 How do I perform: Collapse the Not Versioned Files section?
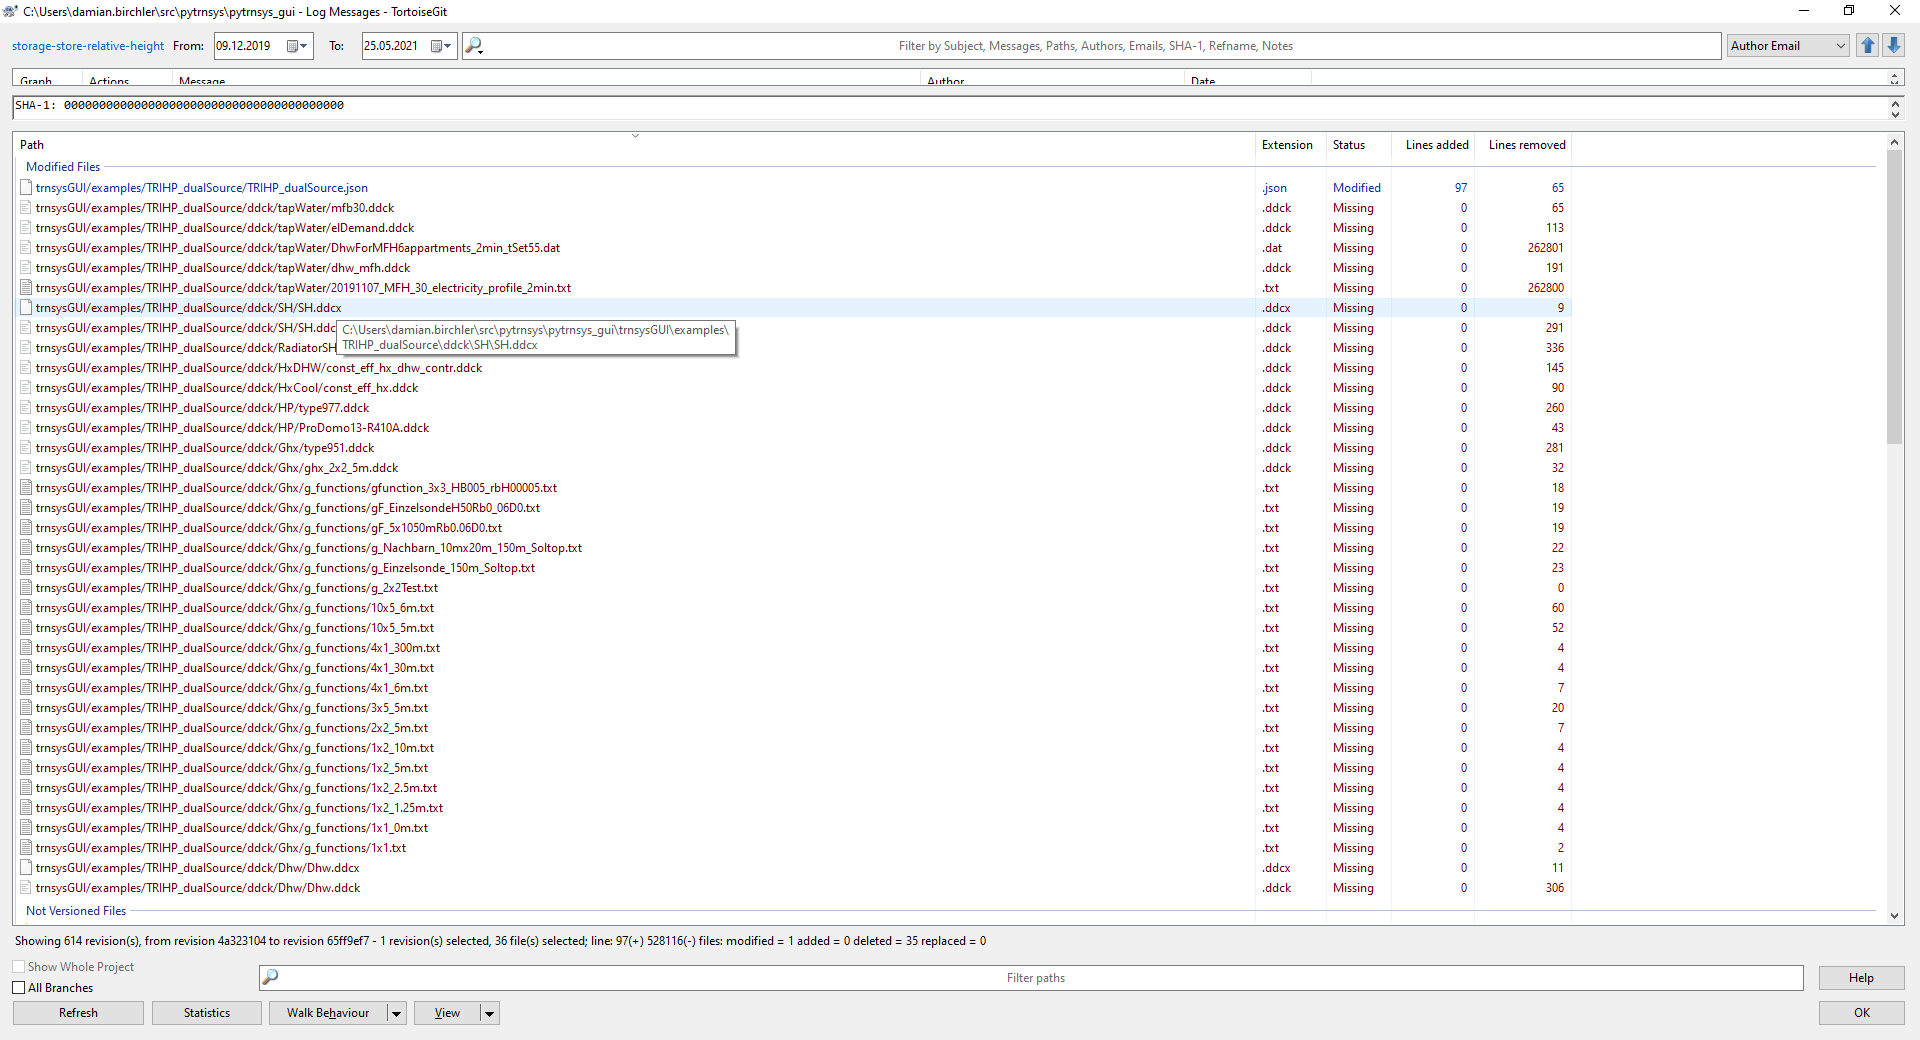click(76, 911)
